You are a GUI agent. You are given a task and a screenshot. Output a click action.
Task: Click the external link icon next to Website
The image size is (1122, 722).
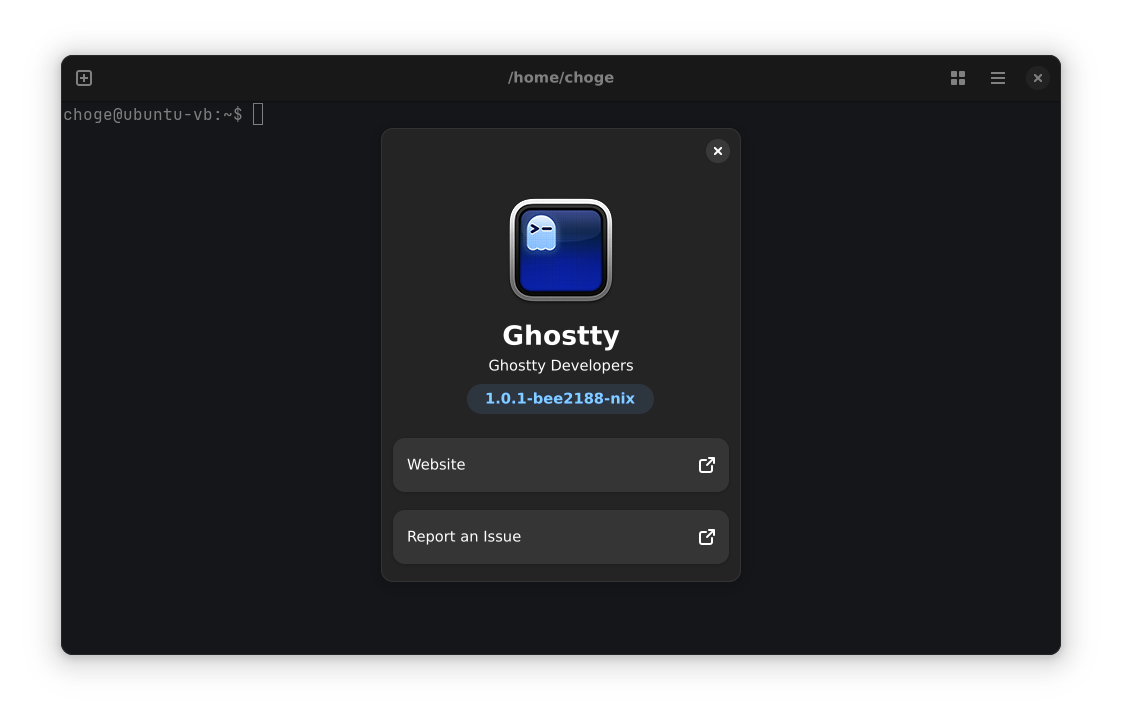pos(706,465)
